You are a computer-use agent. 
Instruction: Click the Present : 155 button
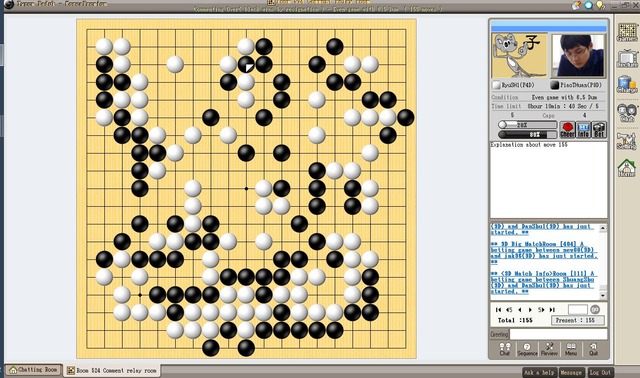pos(578,320)
